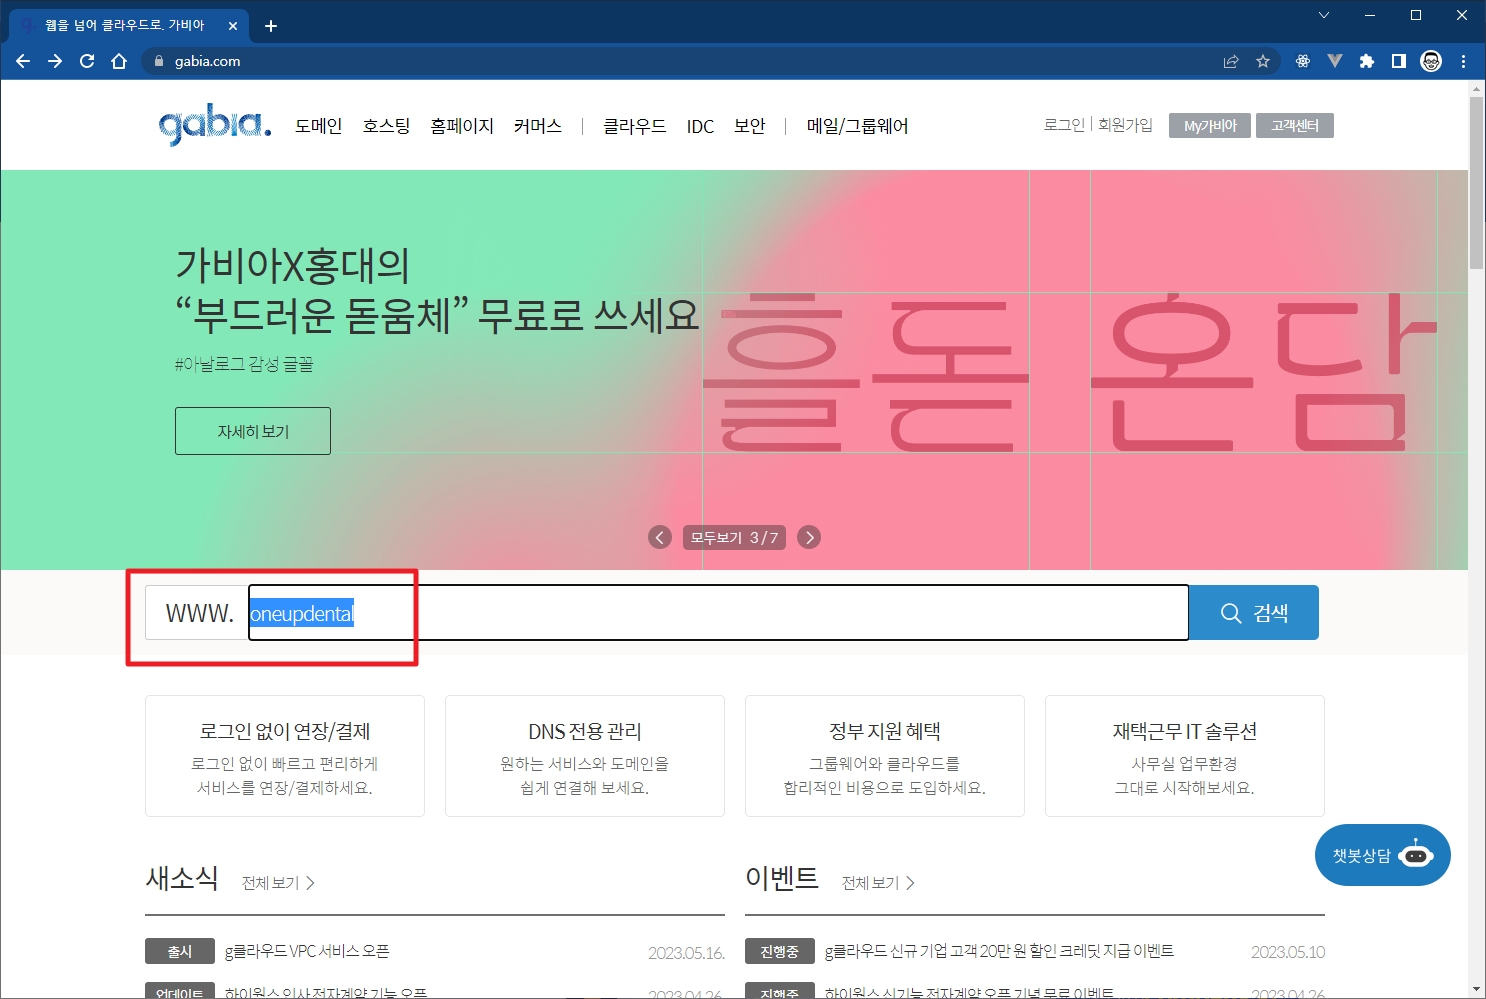
Task: Advance to next banner slide
Action: [x=810, y=537]
